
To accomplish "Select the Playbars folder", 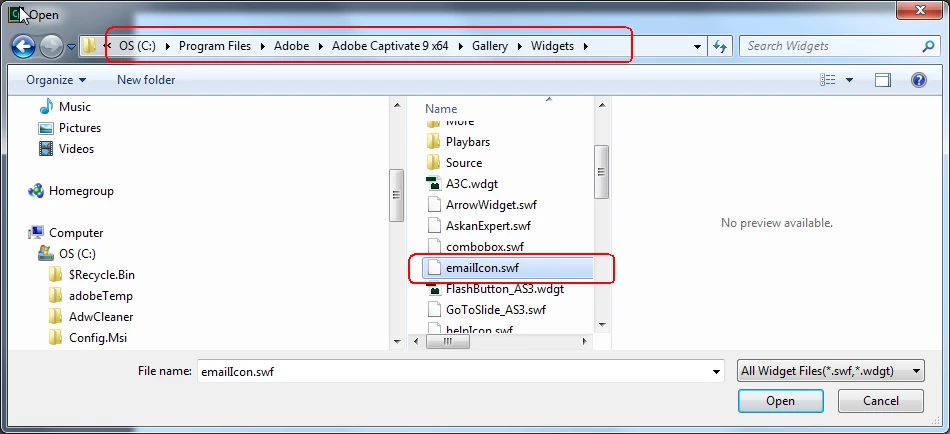I will coord(468,142).
